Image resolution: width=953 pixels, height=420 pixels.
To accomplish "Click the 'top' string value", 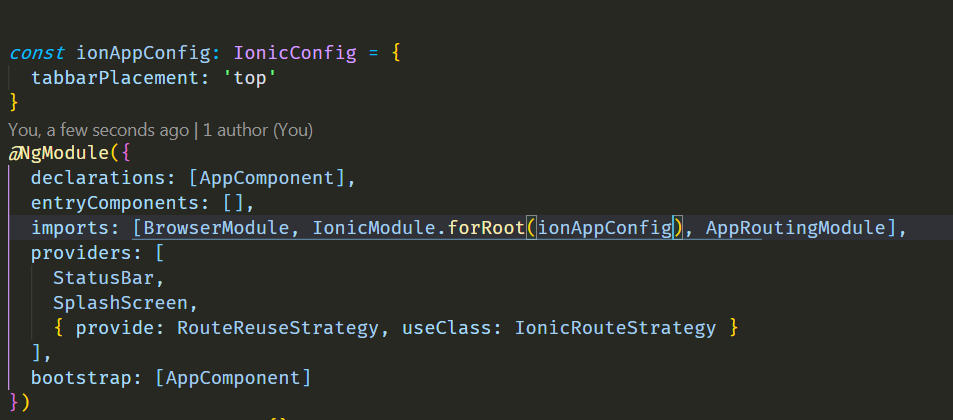I will (251, 78).
